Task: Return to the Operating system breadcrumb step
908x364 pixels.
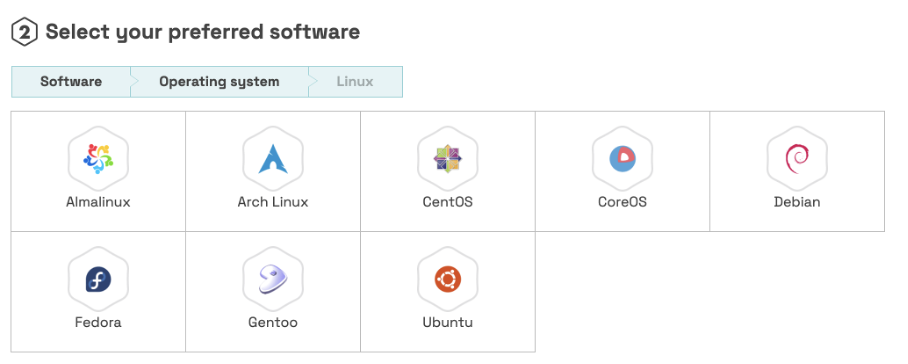Action: point(219,82)
